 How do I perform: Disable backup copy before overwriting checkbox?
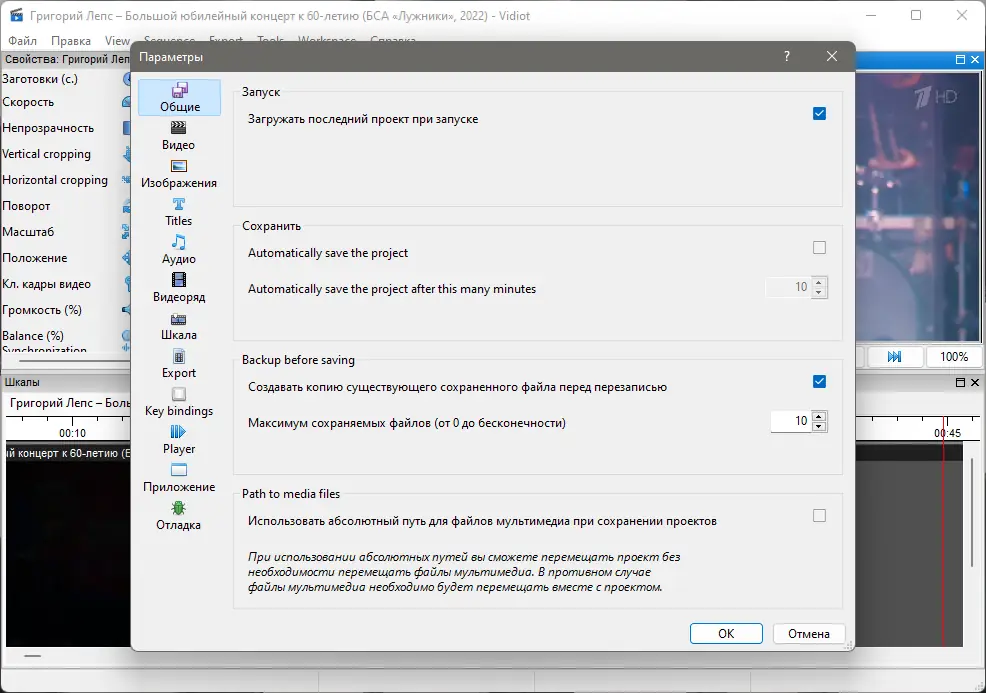pos(819,382)
